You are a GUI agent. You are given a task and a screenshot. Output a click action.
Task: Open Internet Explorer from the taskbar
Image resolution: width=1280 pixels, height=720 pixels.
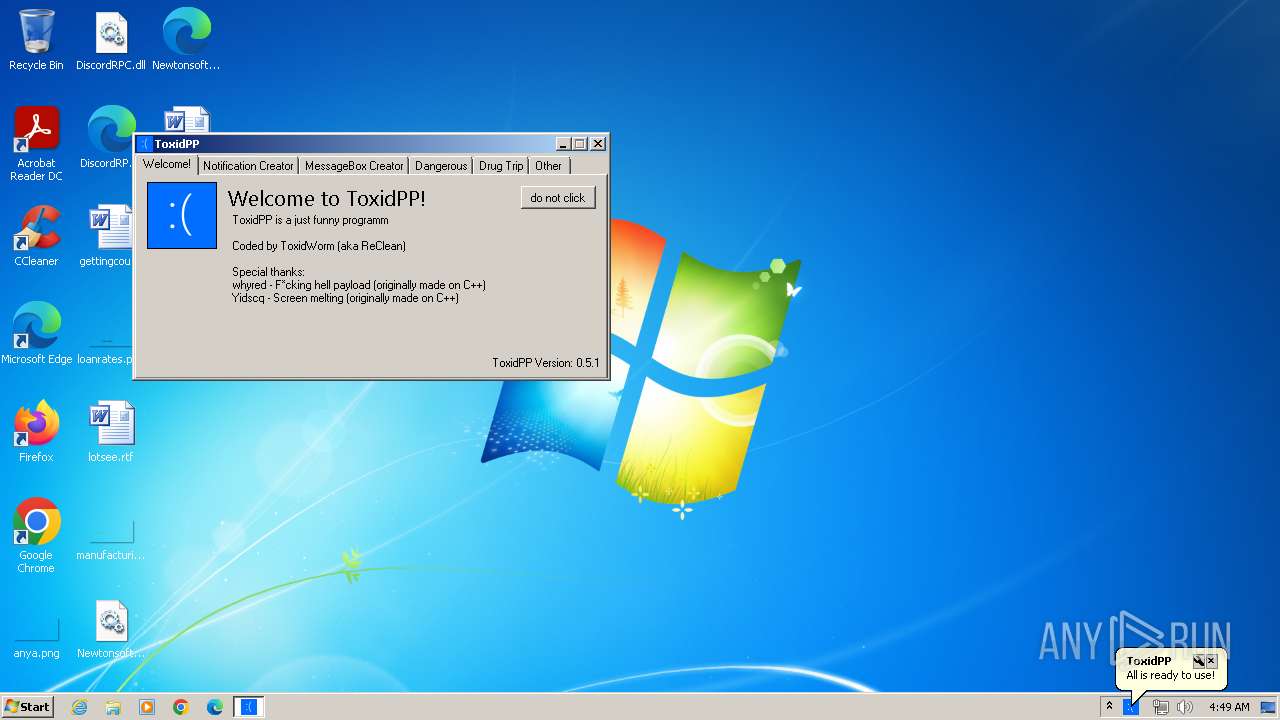click(79, 707)
